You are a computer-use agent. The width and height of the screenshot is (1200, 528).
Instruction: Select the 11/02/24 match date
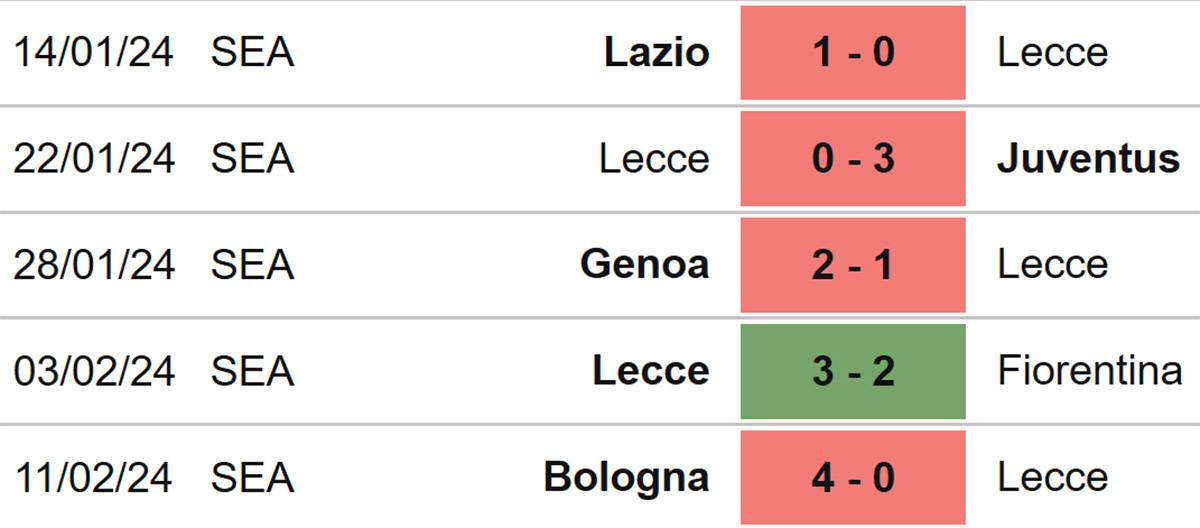(94, 477)
